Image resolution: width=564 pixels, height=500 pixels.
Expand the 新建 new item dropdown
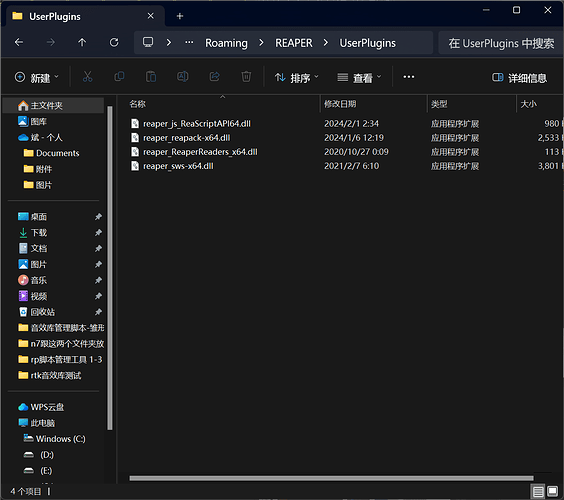36,78
